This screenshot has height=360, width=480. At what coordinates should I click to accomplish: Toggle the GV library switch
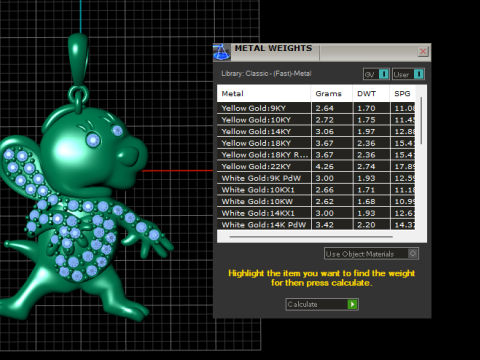(x=376, y=74)
